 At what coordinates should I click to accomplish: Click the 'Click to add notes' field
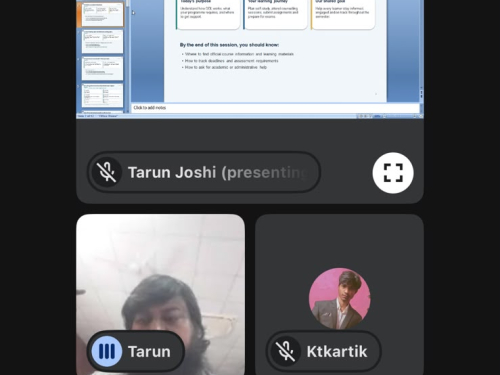pos(275,108)
